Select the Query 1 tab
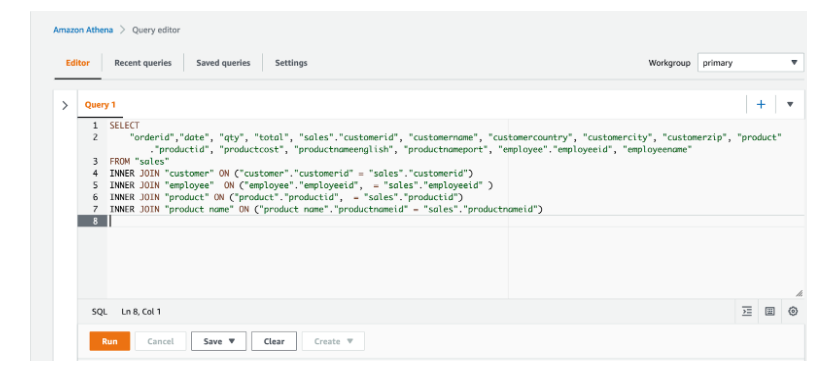The height and width of the screenshot is (384, 836). [x=100, y=105]
